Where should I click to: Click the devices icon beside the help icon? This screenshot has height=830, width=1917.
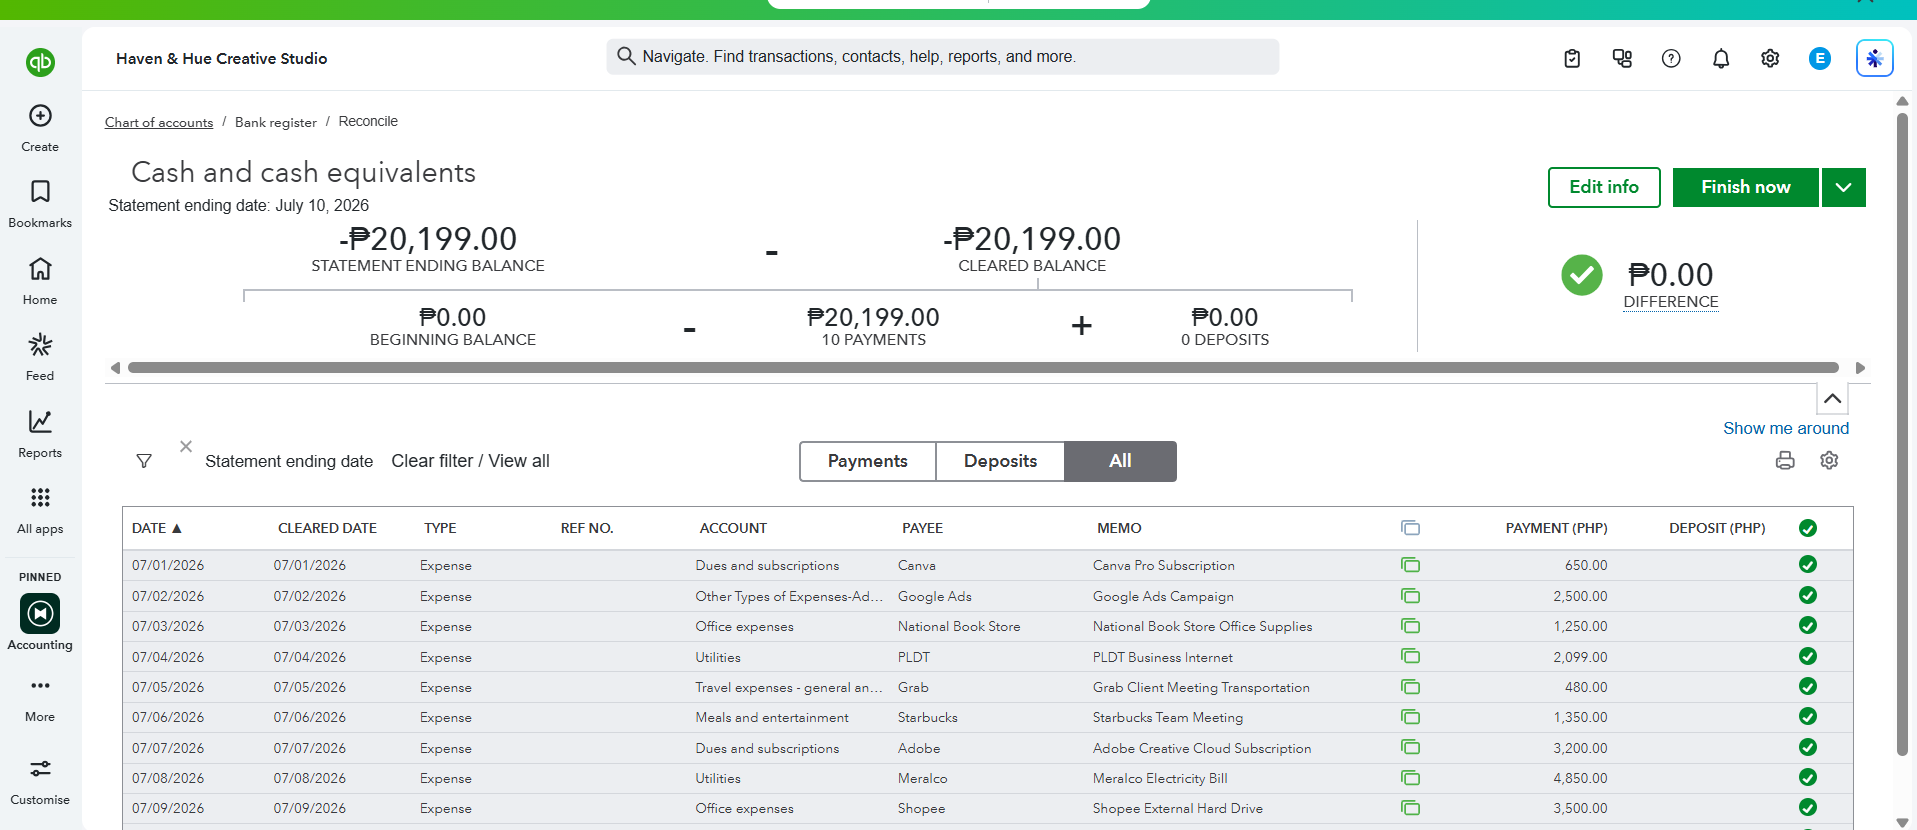(x=1622, y=59)
